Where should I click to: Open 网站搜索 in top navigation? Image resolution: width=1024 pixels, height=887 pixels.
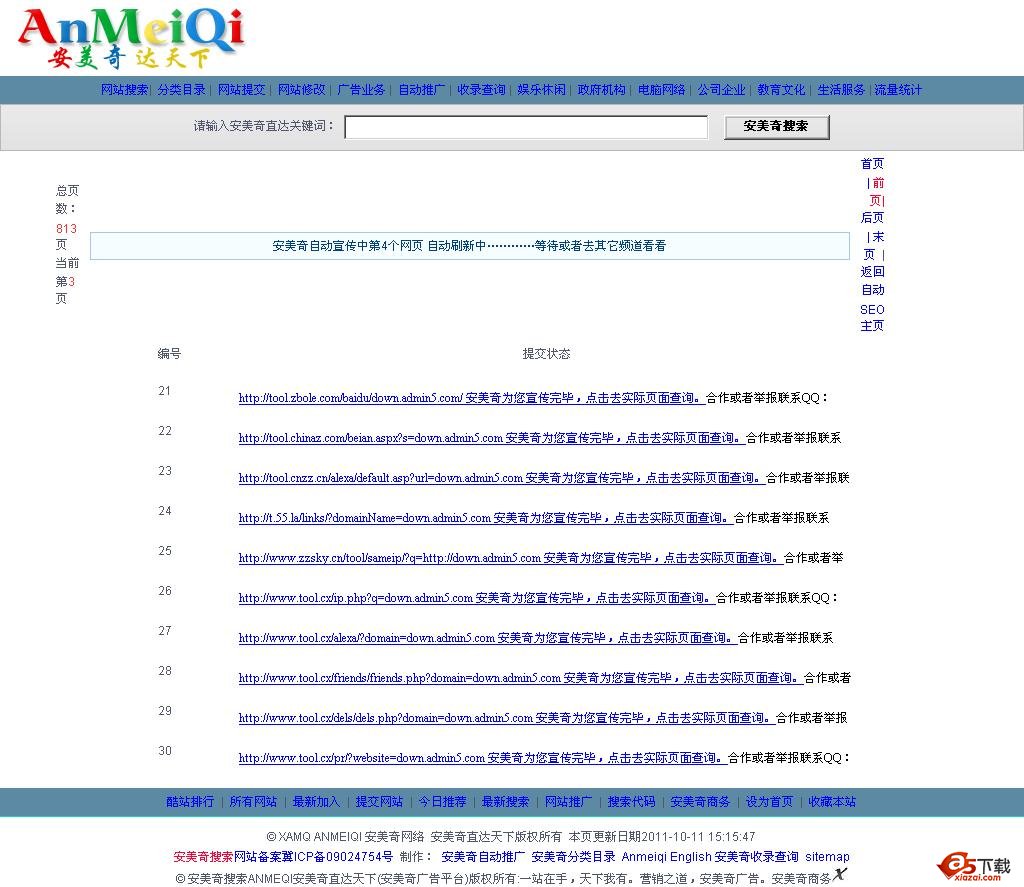click(x=124, y=89)
